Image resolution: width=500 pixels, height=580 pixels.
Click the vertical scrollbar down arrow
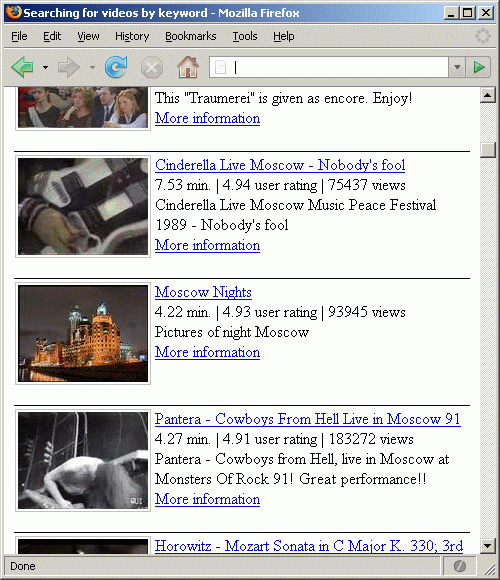coord(488,546)
